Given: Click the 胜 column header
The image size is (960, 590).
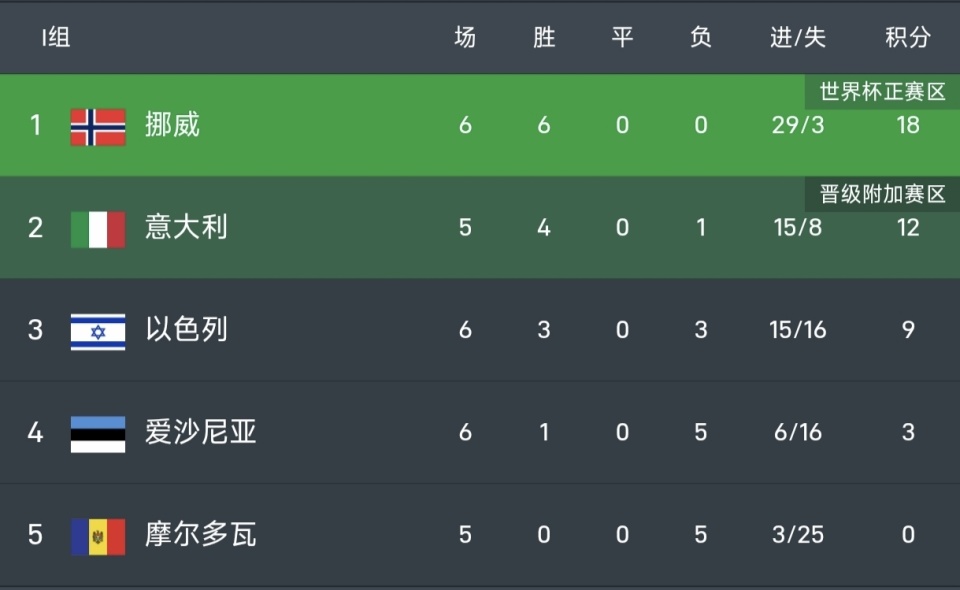Looking at the screenshot, I should pyautogui.click(x=544, y=38).
